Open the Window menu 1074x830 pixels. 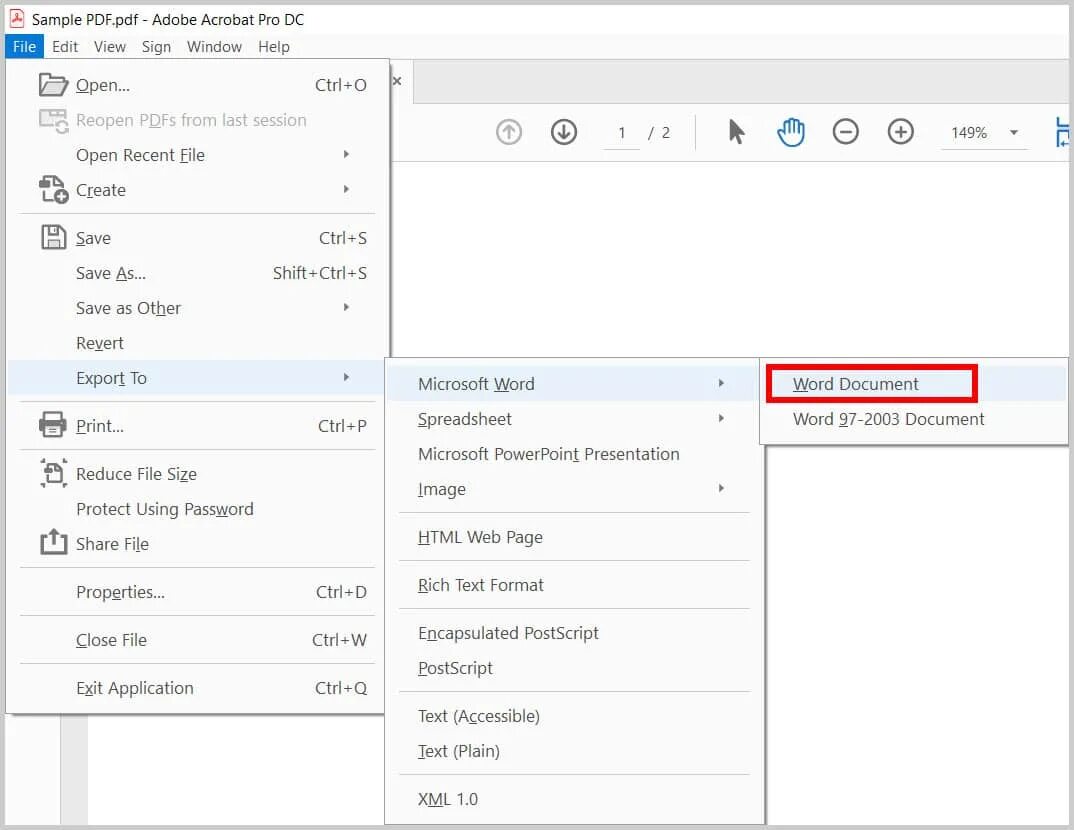(x=214, y=47)
